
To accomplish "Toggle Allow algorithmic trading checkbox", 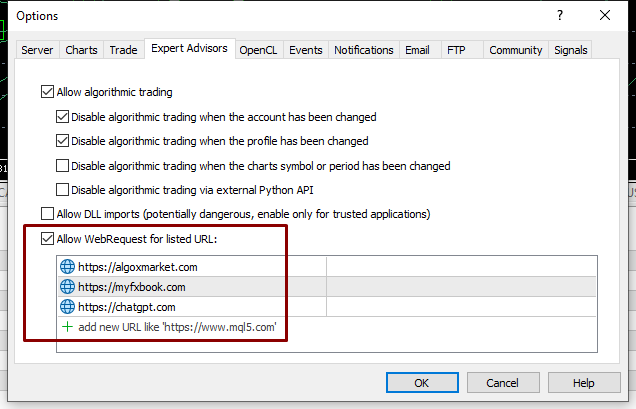I will click(47, 92).
